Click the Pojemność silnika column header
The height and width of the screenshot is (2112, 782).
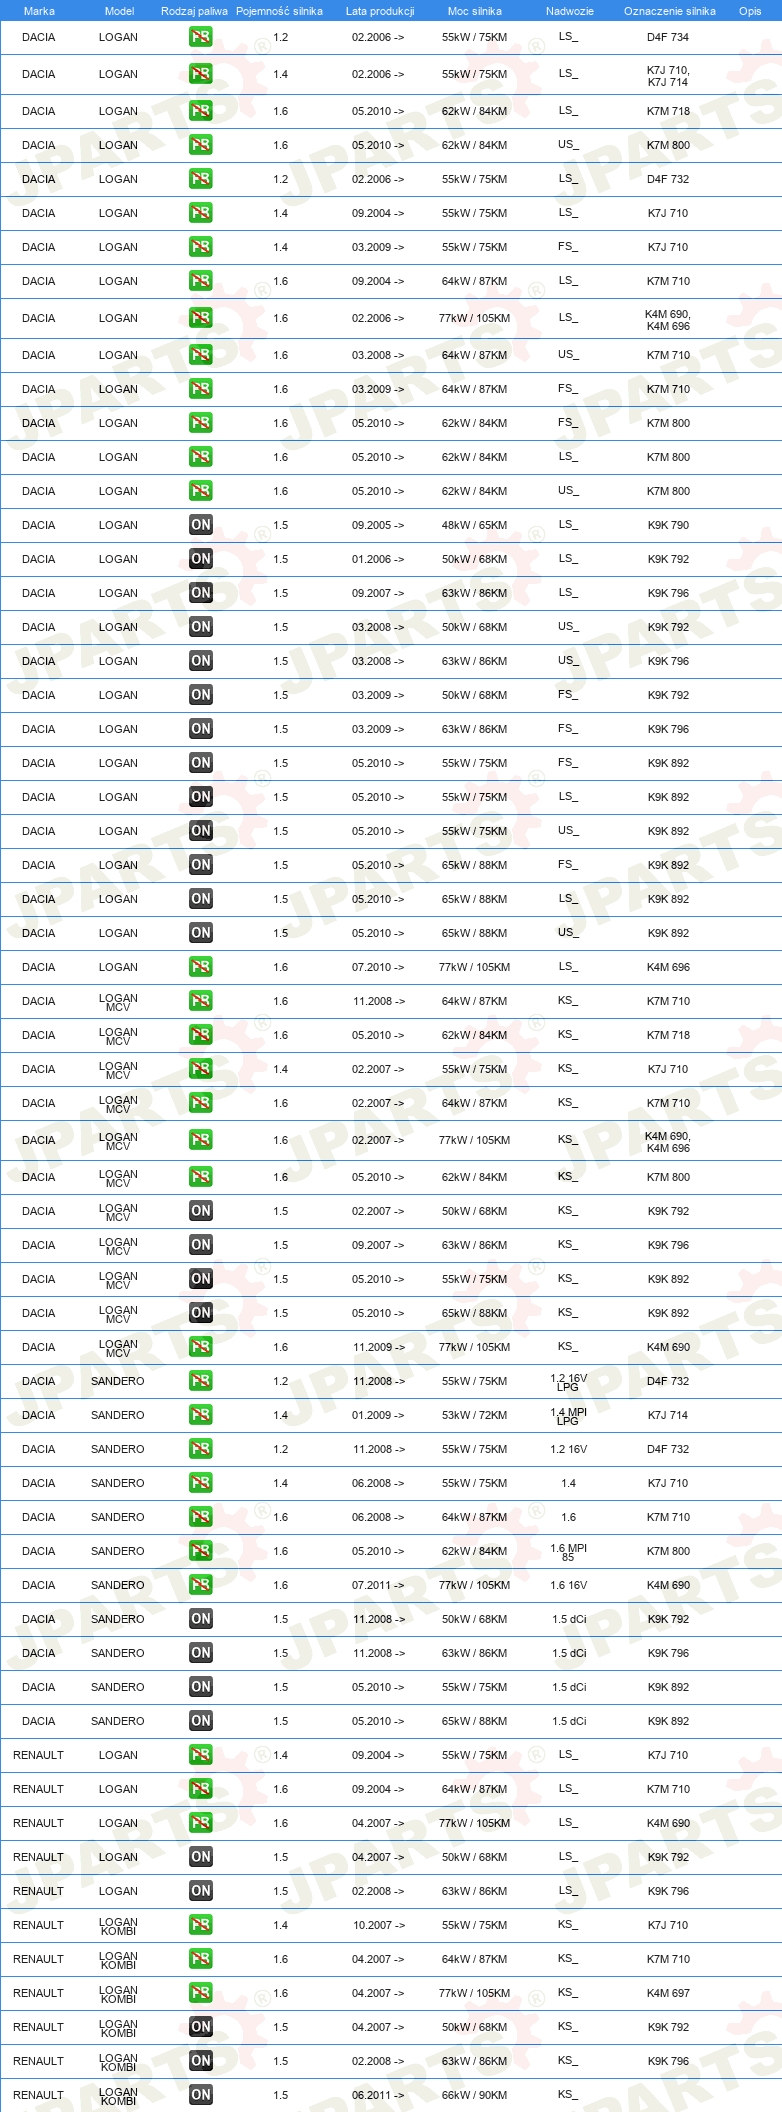pyautogui.click(x=279, y=11)
